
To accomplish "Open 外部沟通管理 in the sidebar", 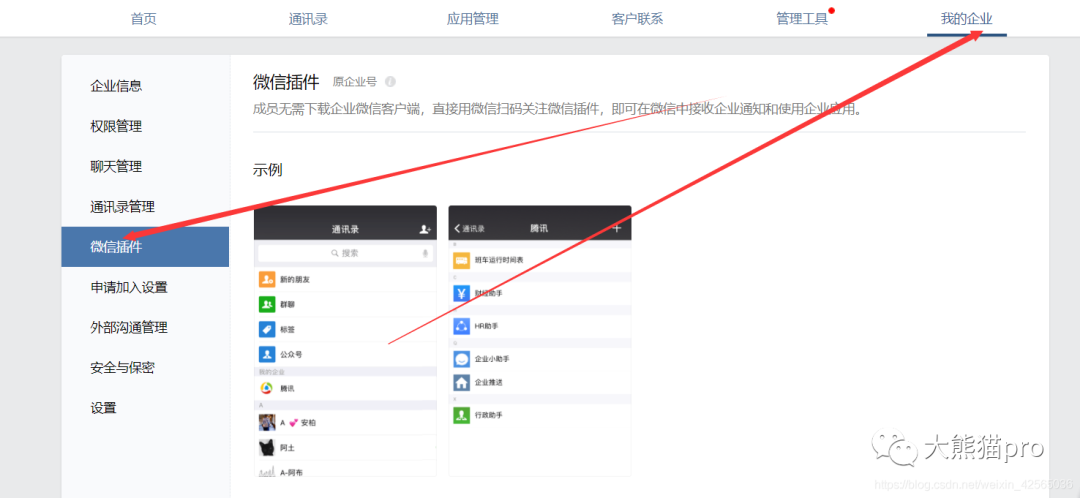I will click(129, 327).
